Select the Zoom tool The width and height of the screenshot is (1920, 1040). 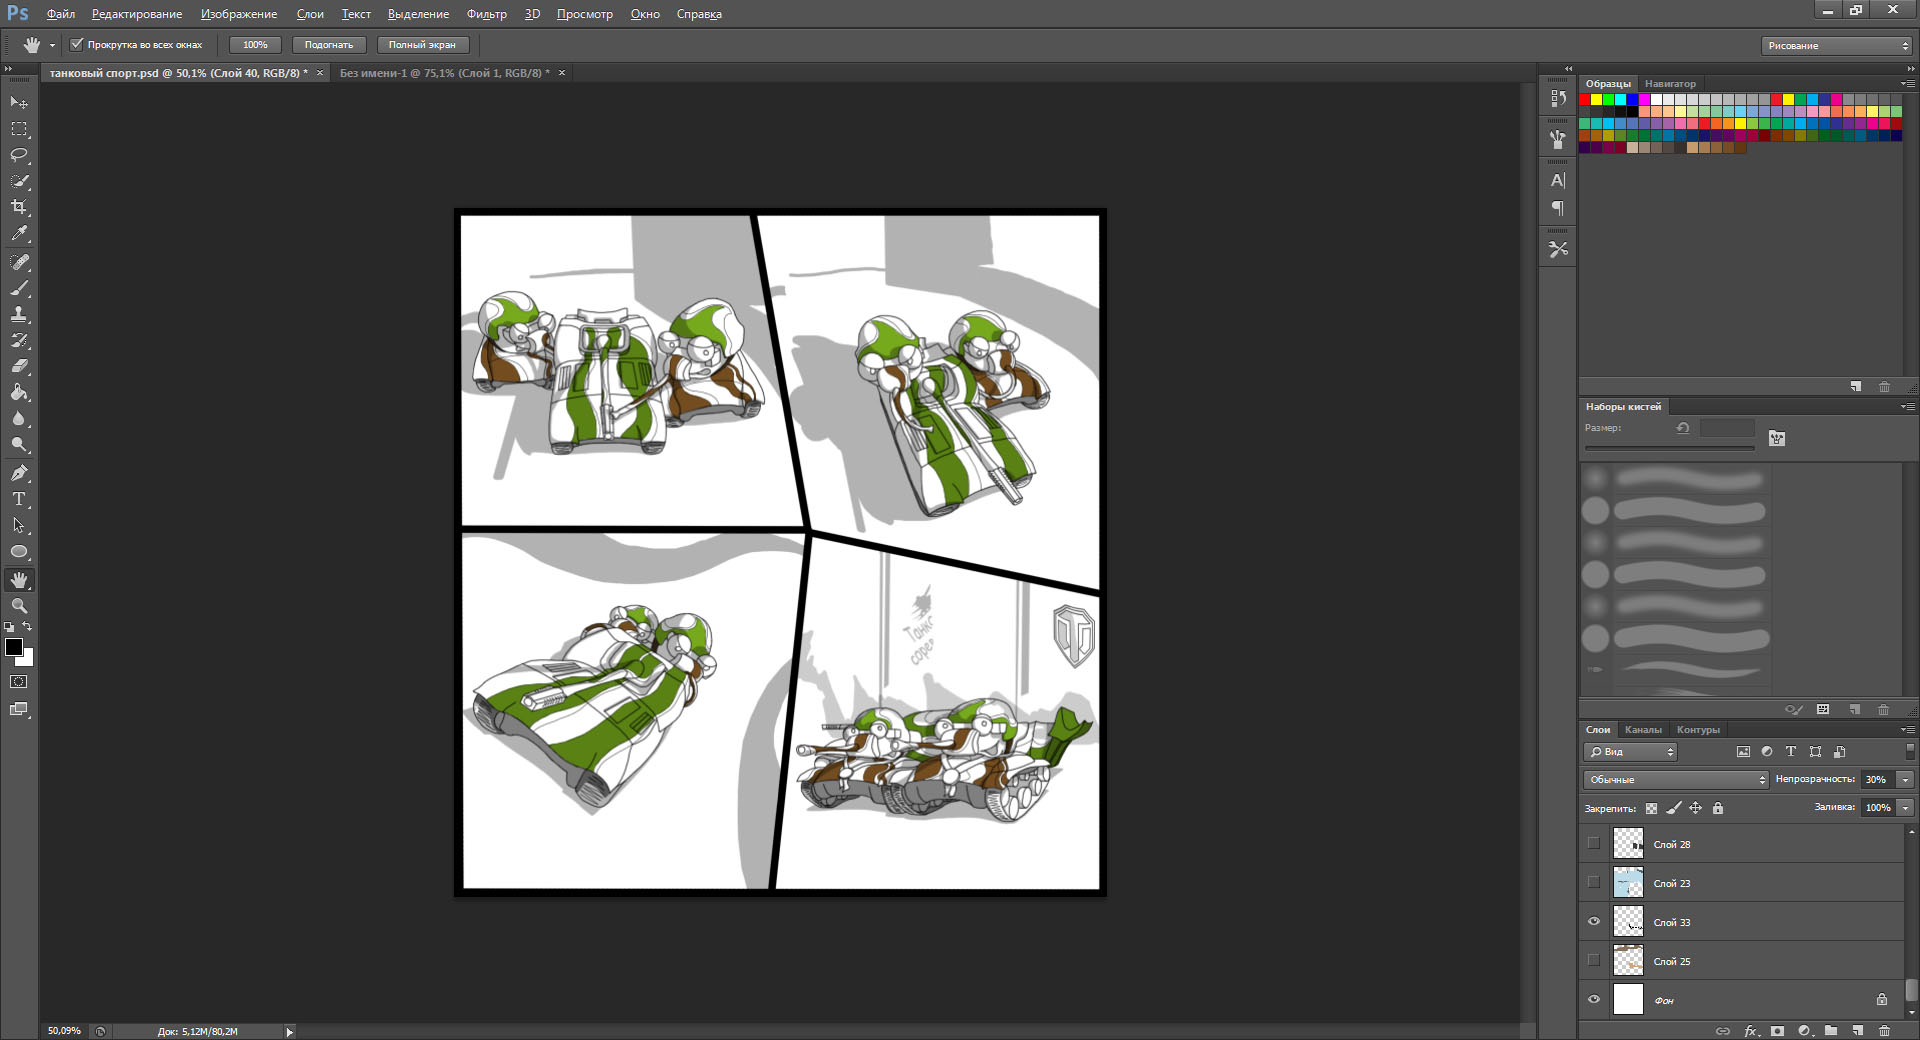pyautogui.click(x=19, y=606)
